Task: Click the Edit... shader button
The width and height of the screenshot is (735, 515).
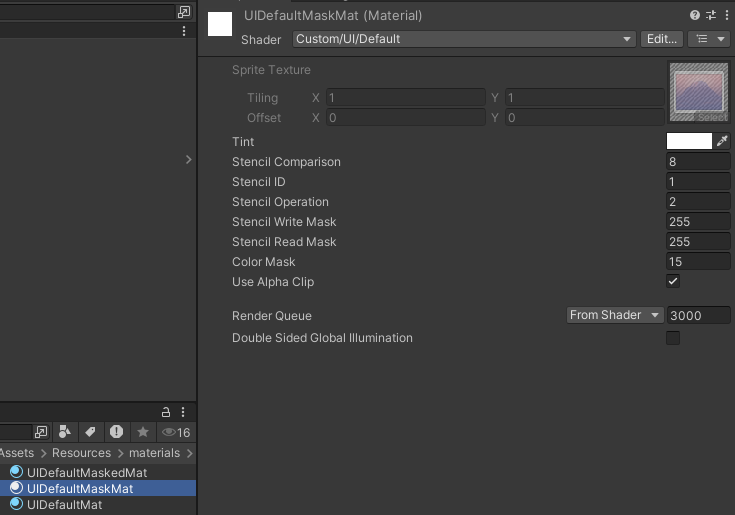Action: point(662,39)
